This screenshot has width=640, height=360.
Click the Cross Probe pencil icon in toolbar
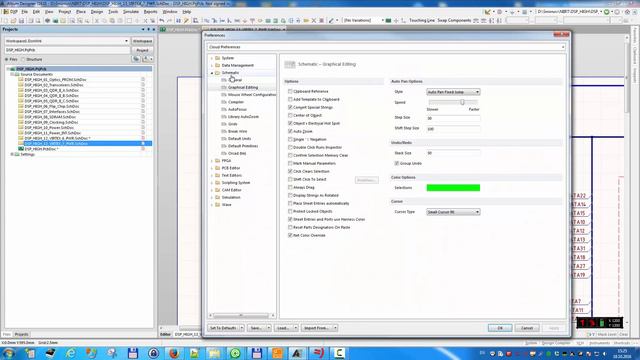(x=187, y=20)
